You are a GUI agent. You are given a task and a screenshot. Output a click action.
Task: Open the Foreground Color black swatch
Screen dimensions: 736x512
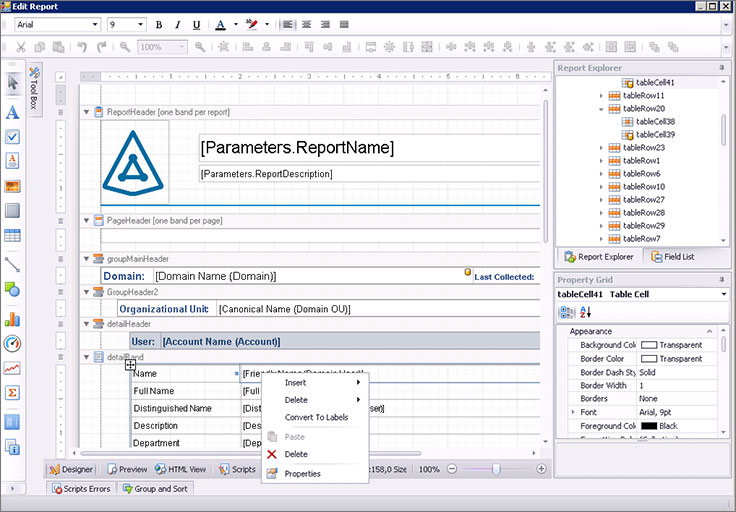tap(649, 426)
